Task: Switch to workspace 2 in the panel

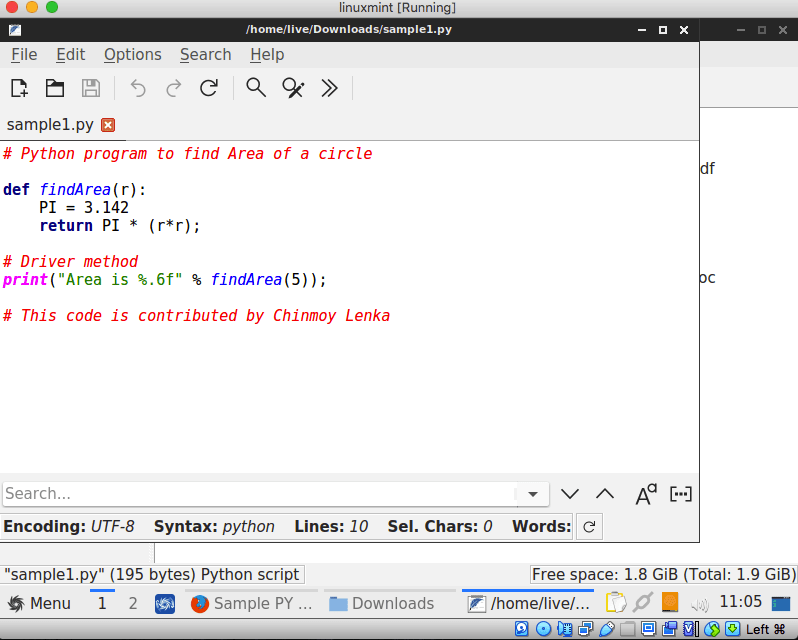Action: [x=133, y=603]
